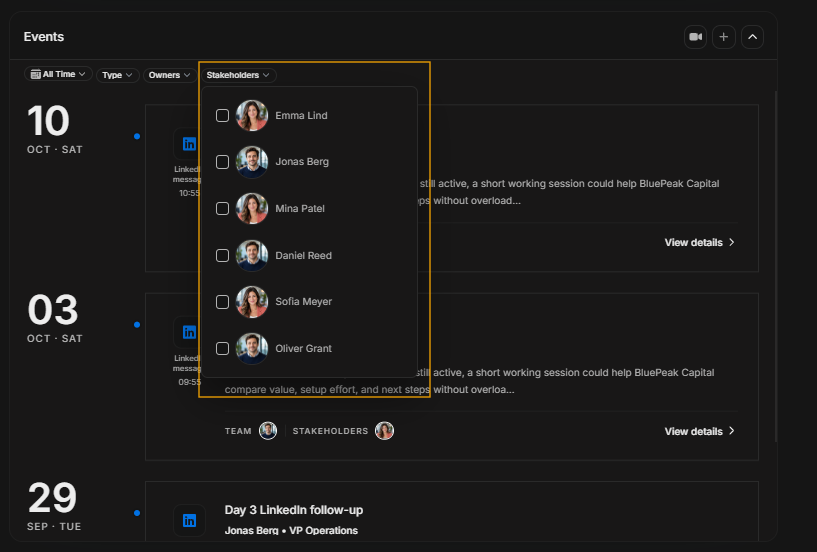Click LinkedIn icon on the 10 Oct event
Screen dimensions: 817x552
coord(189,143)
